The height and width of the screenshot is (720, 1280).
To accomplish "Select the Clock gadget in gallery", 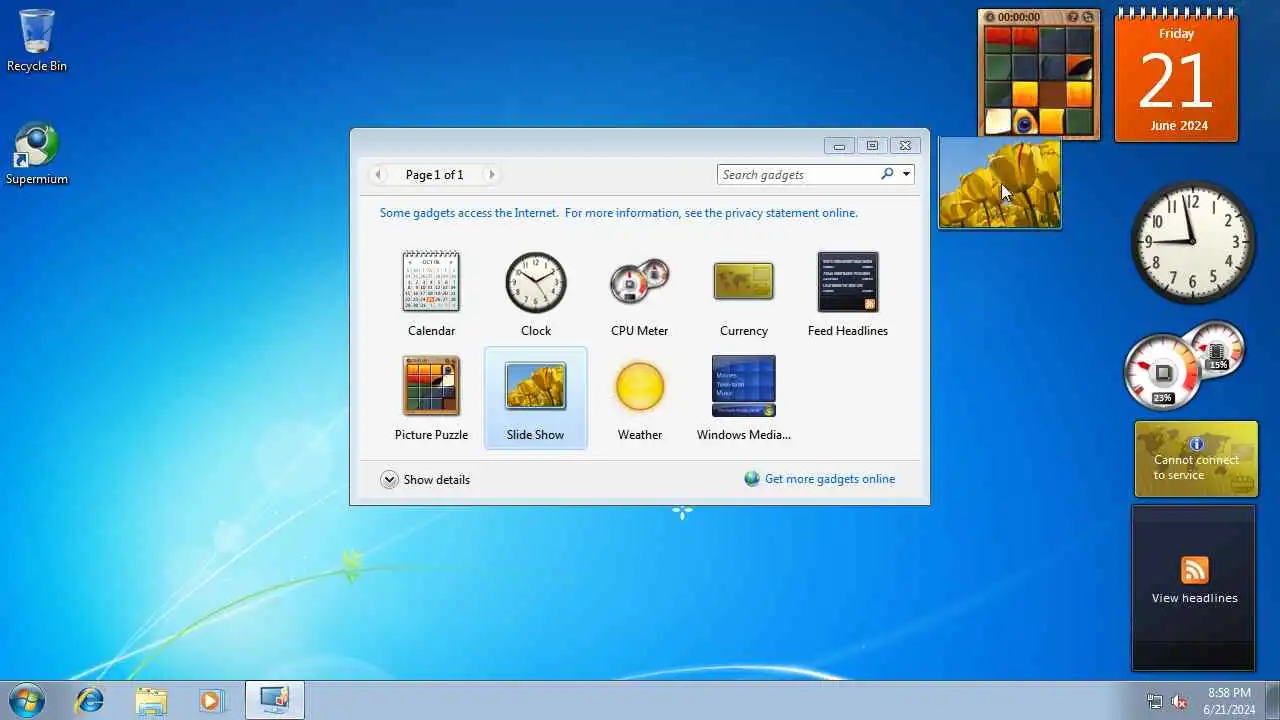I will 535,294.
